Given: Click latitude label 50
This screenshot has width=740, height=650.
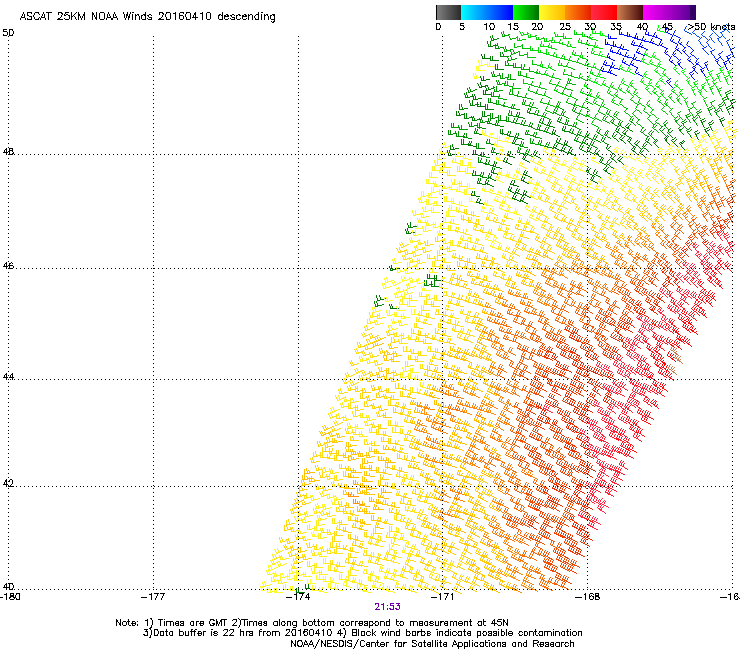Looking at the screenshot, I should click(8, 33).
